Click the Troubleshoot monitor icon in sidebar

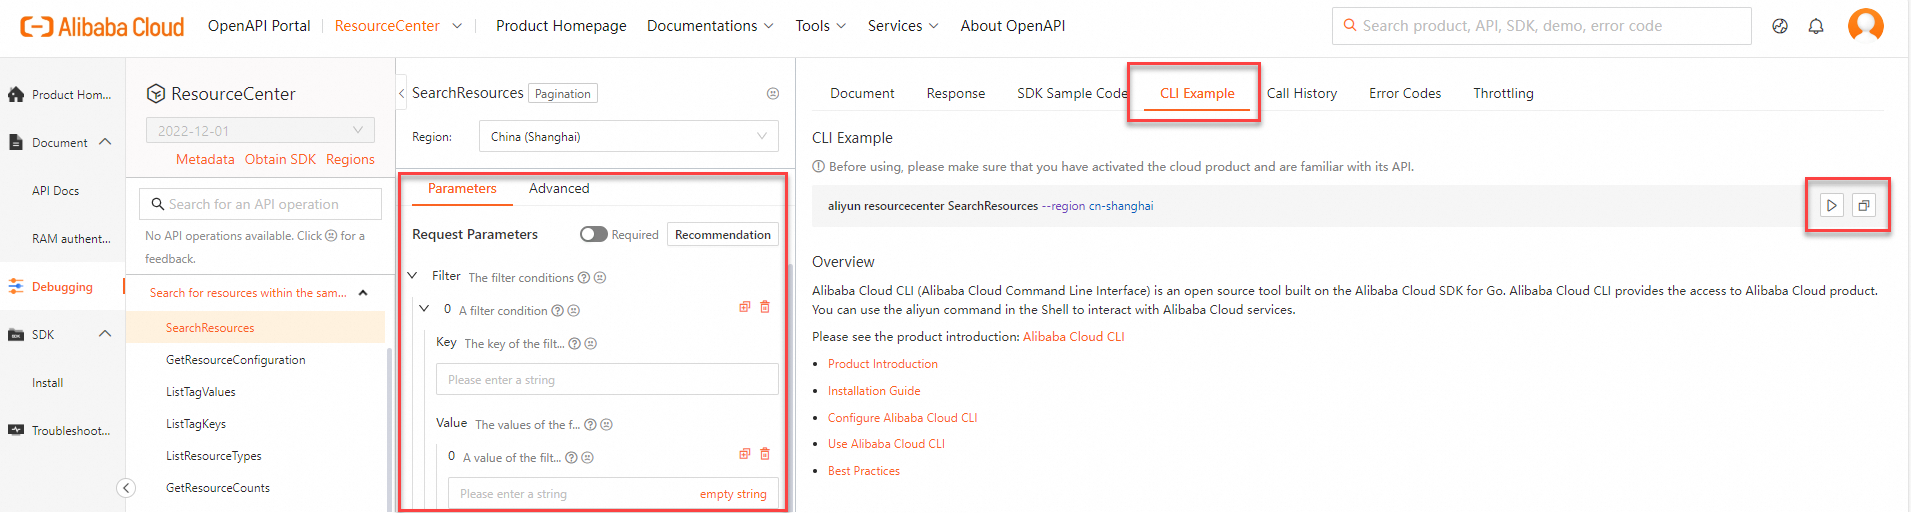pyautogui.click(x=16, y=431)
